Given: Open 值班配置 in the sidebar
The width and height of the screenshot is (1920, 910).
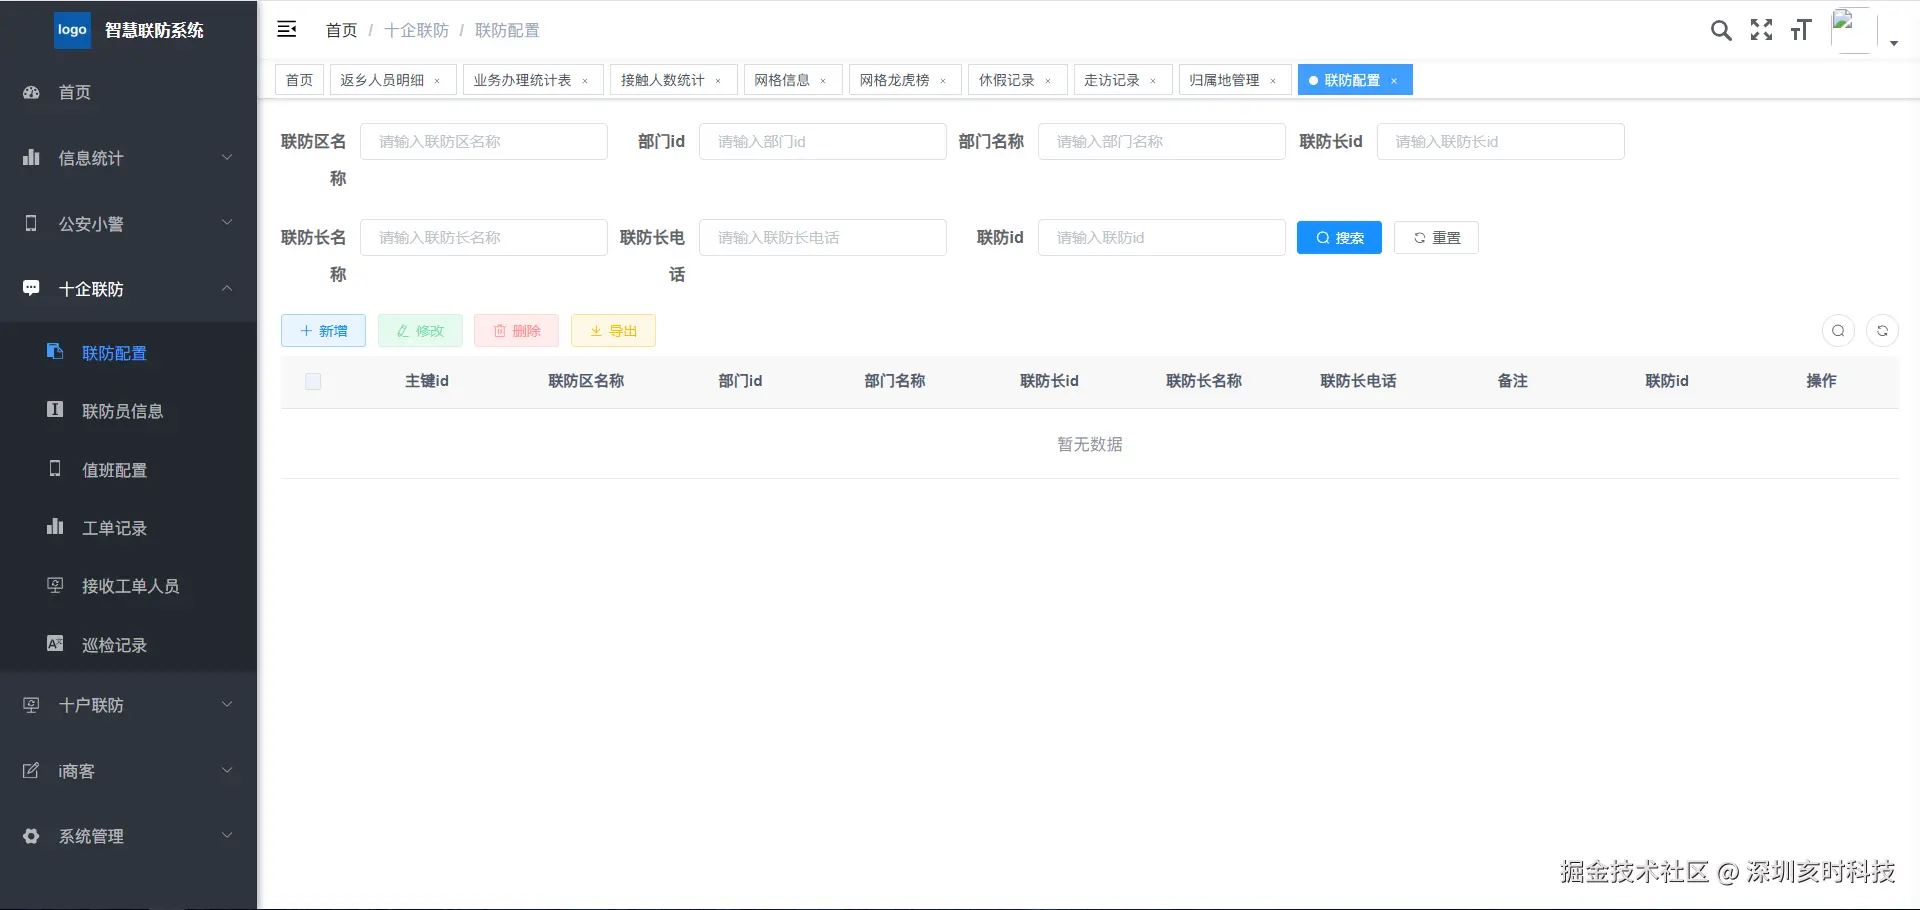Looking at the screenshot, I should tap(128, 470).
